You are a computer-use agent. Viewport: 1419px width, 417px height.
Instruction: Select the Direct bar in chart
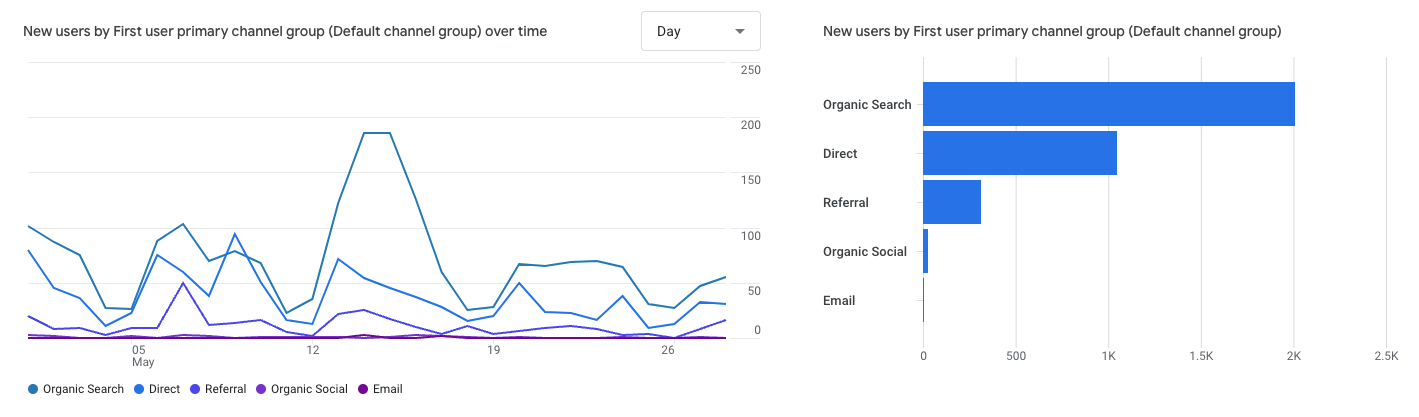click(1019, 153)
